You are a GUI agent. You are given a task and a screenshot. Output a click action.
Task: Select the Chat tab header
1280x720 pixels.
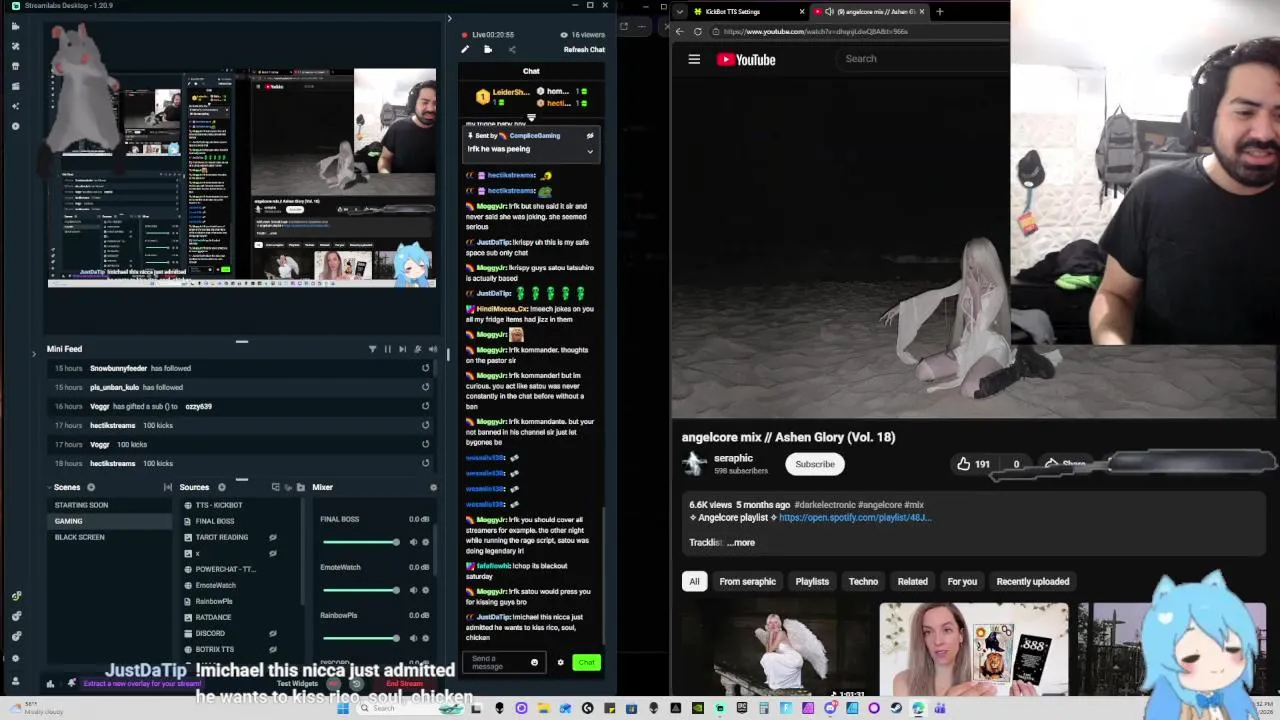coord(531,71)
